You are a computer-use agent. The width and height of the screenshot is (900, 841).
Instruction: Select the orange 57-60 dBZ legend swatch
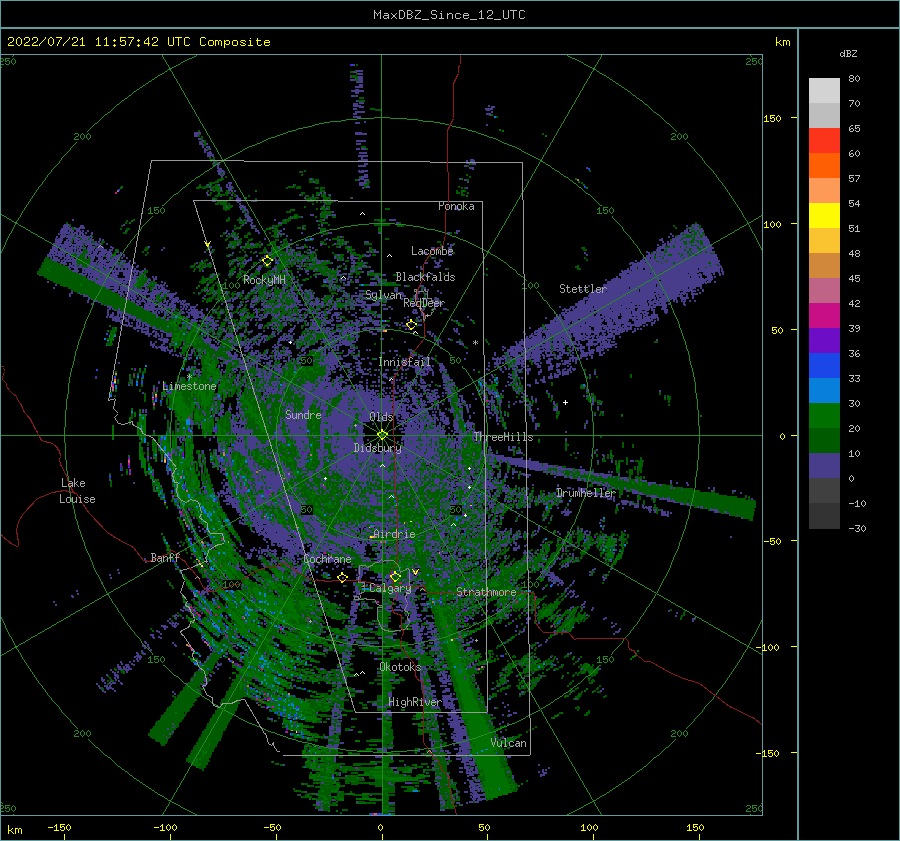pos(824,166)
